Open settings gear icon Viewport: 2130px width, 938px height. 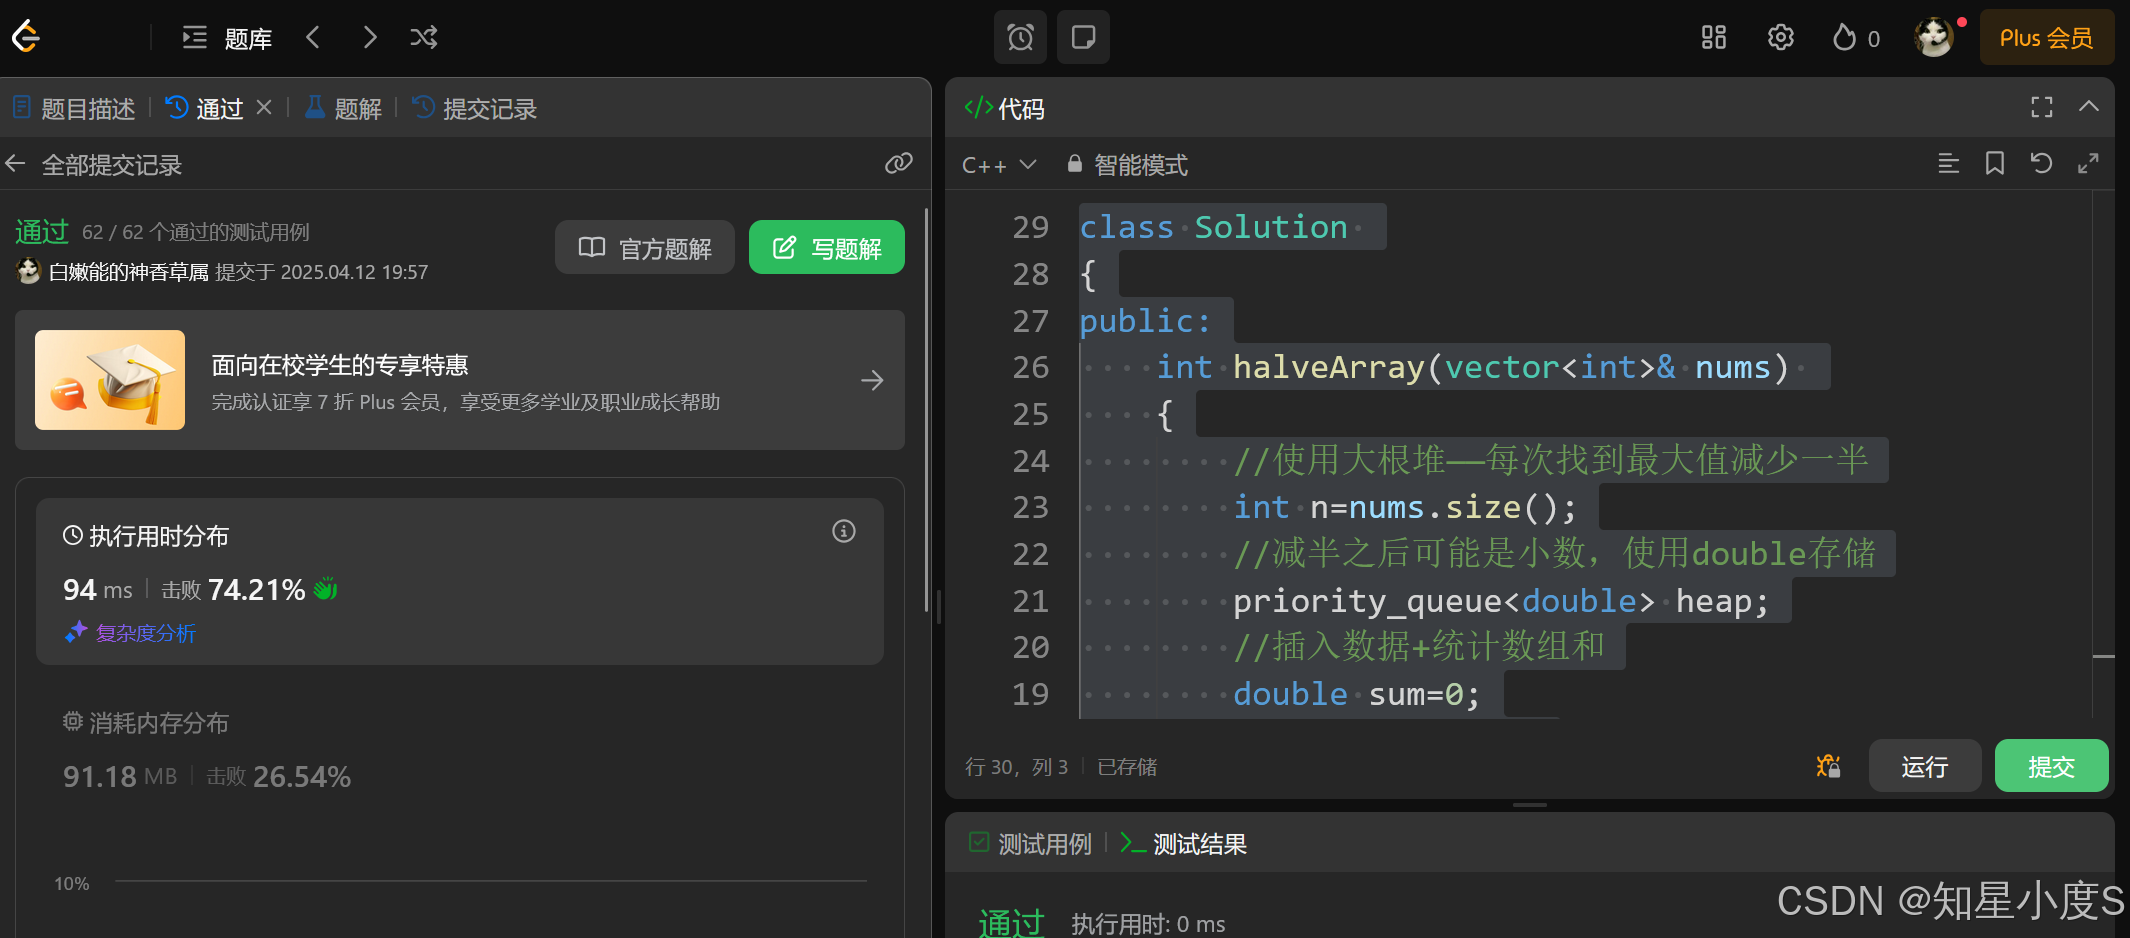tap(1781, 37)
